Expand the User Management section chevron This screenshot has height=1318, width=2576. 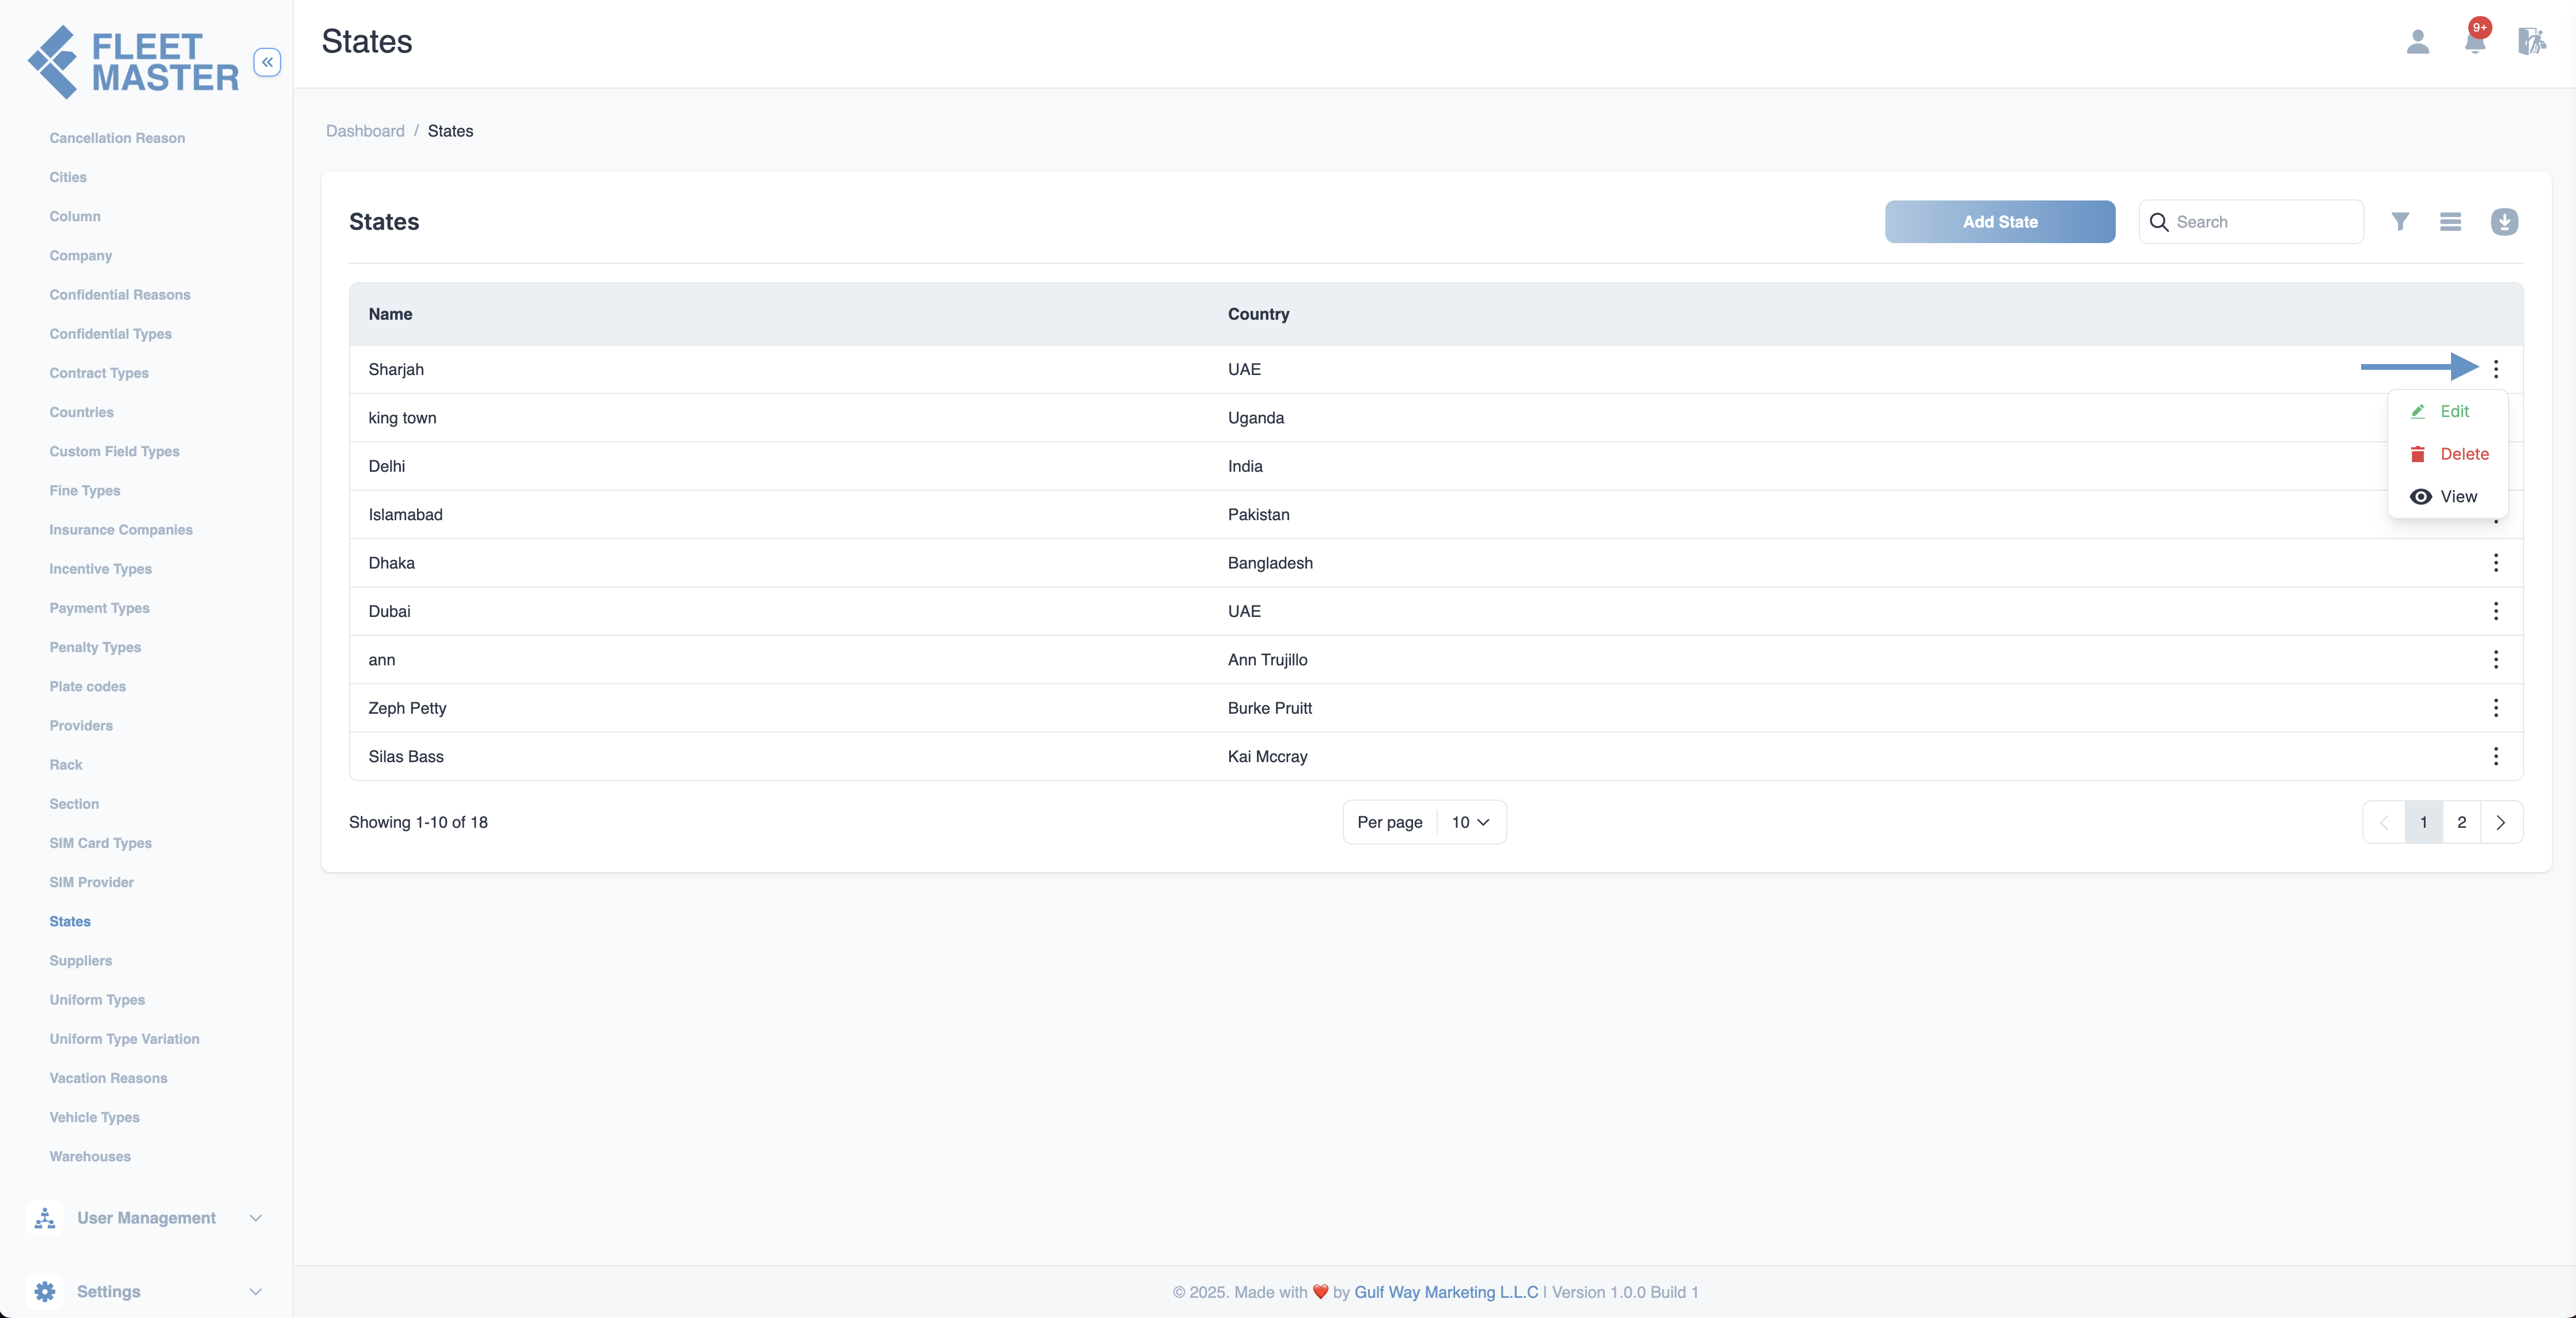[256, 1218]
